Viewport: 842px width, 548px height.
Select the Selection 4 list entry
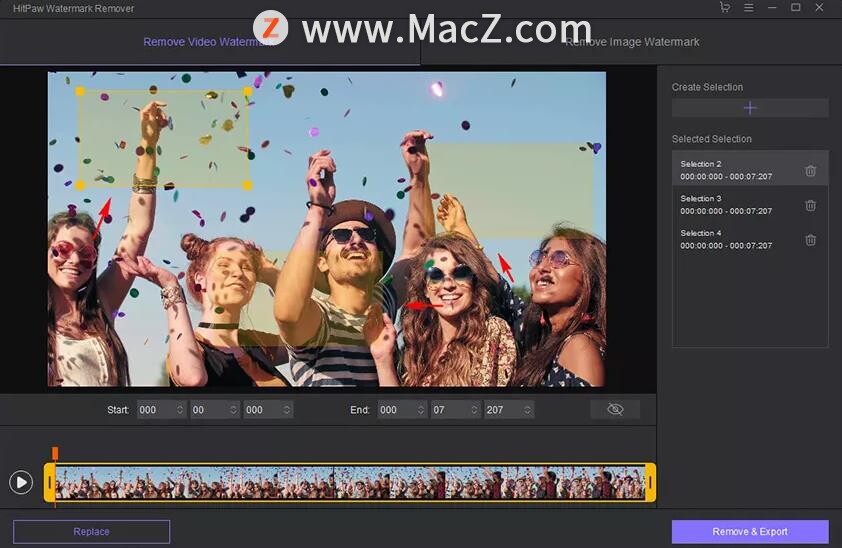click(x=750, y=239)
